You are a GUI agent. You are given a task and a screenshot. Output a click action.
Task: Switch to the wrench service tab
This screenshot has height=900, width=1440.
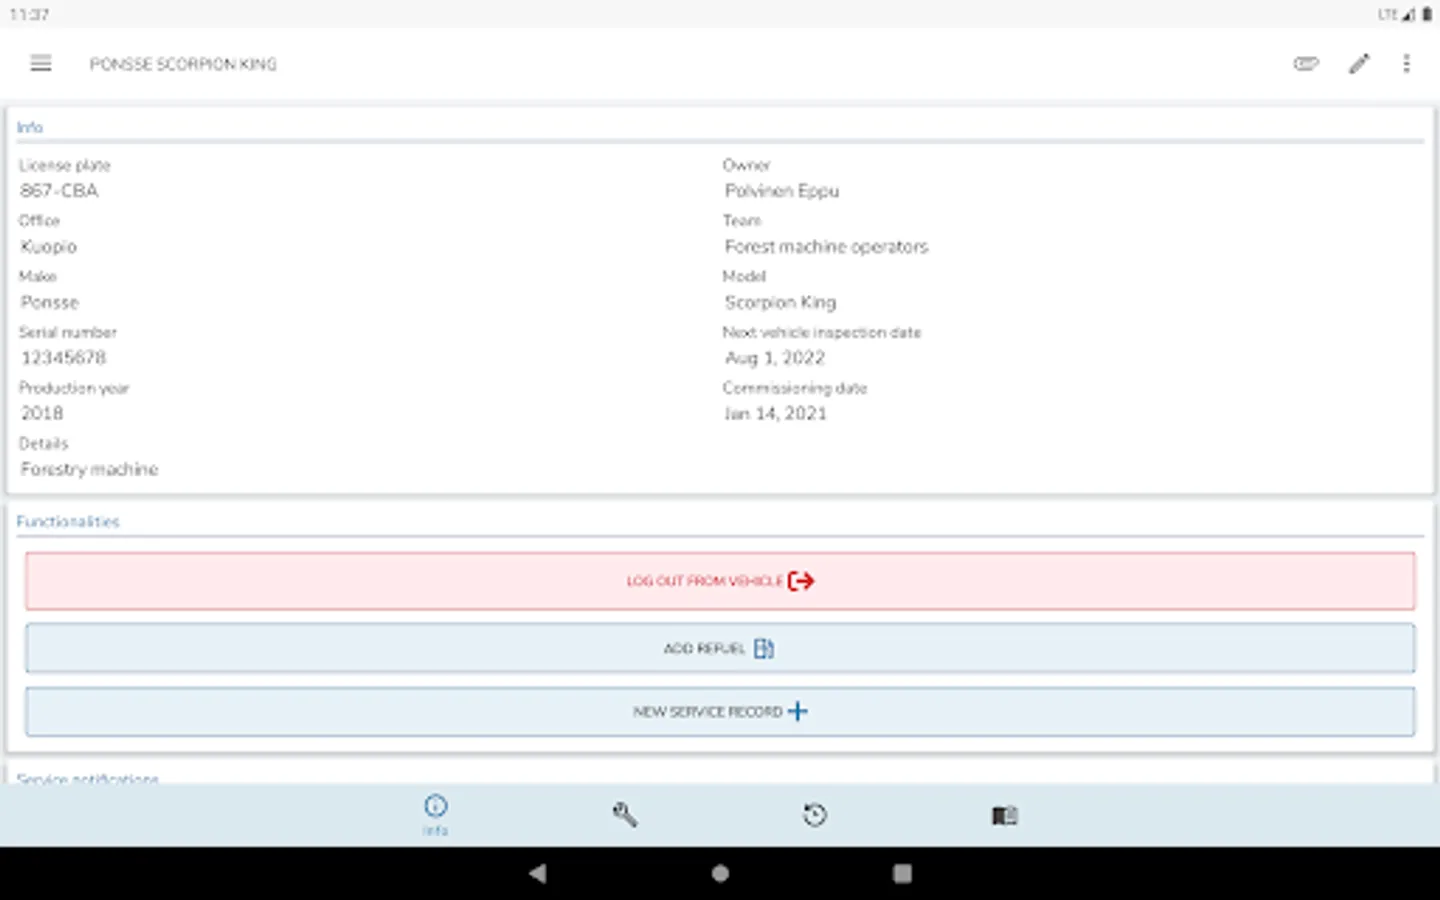[625, 815]
